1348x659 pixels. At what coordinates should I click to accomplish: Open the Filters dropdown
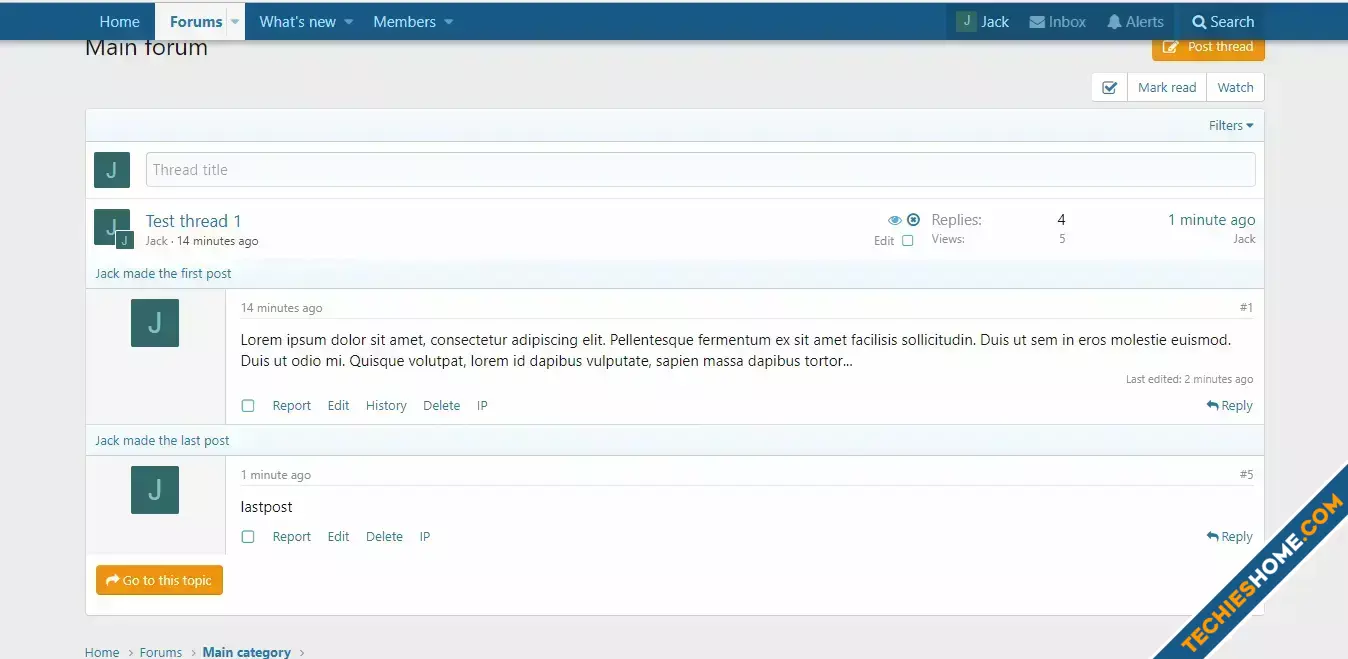[1231, 125]
